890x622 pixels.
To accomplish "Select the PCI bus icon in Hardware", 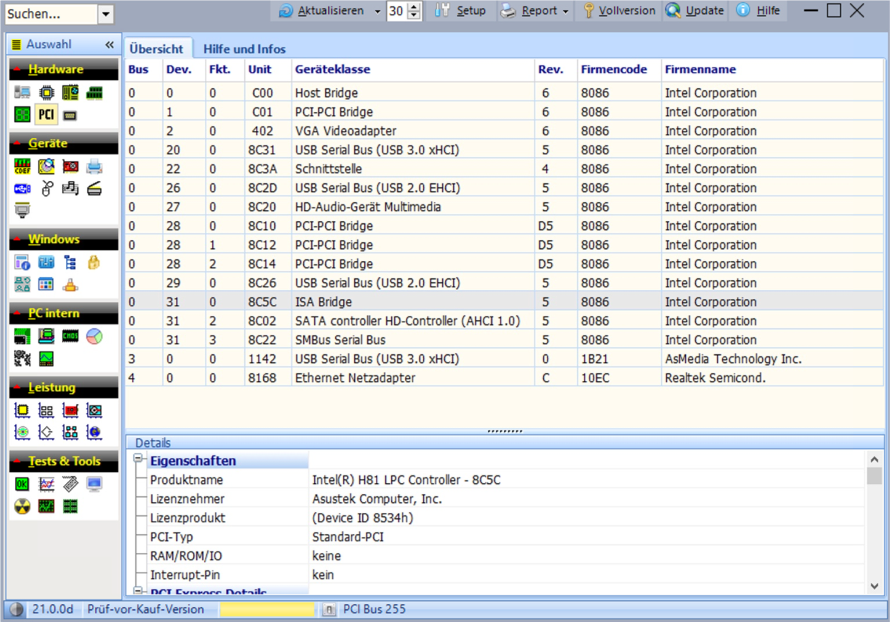I will (x=46, y=115).
